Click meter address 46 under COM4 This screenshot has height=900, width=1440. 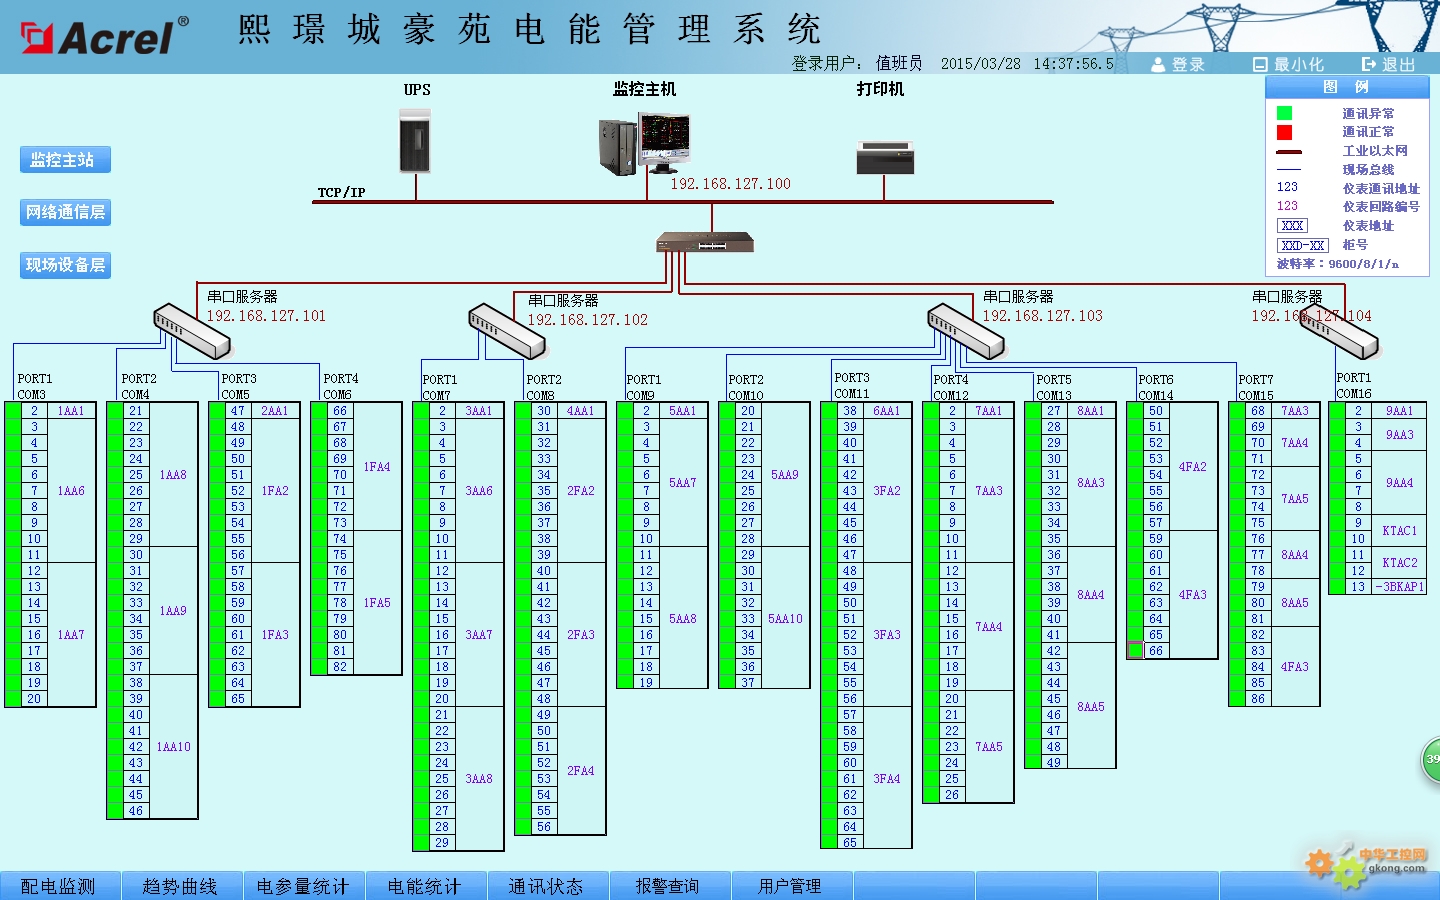(x=136, y=811)
